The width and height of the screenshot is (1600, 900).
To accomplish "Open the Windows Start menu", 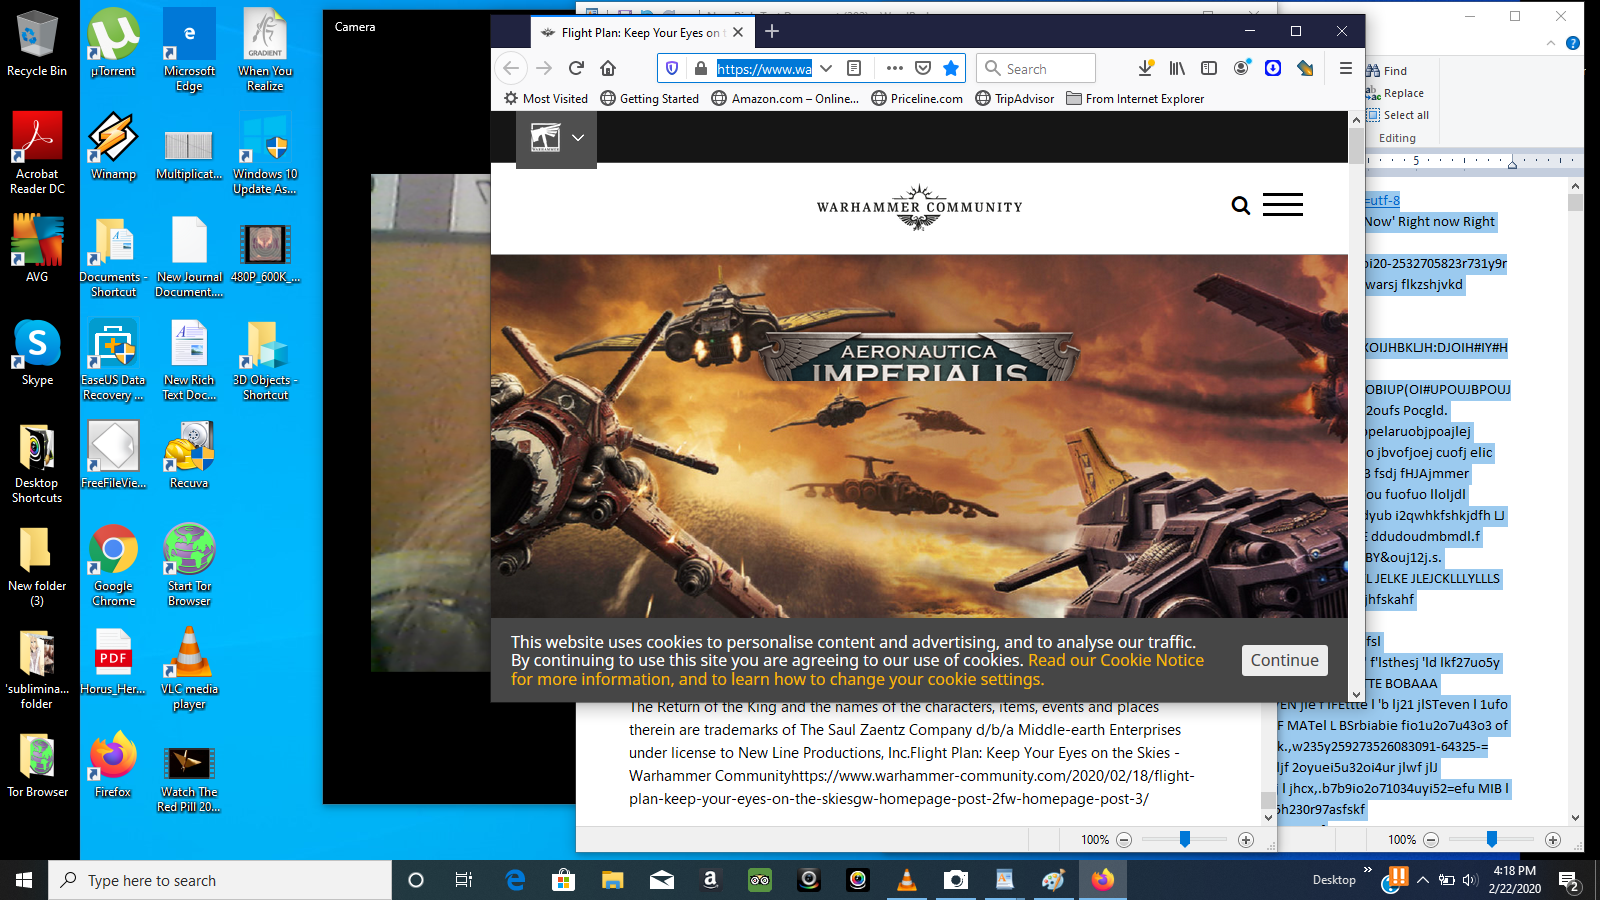I will pos(24,880).
